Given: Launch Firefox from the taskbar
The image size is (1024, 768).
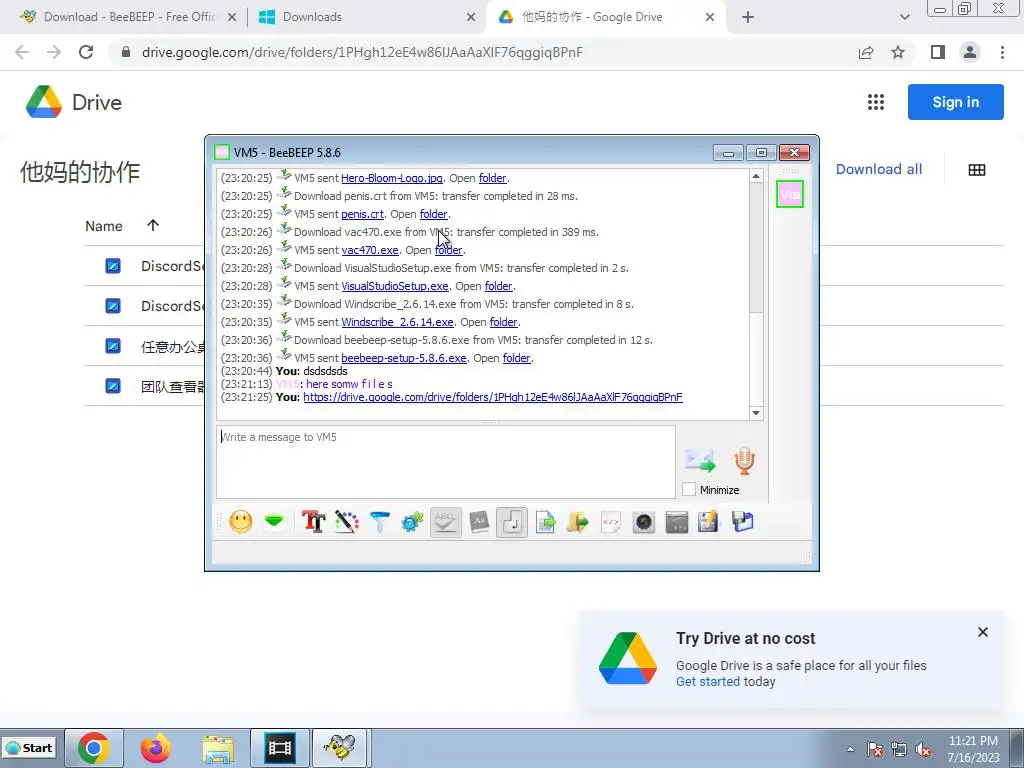Looking at the screenshot, I should pyautogui.click(x=155, y=748).
